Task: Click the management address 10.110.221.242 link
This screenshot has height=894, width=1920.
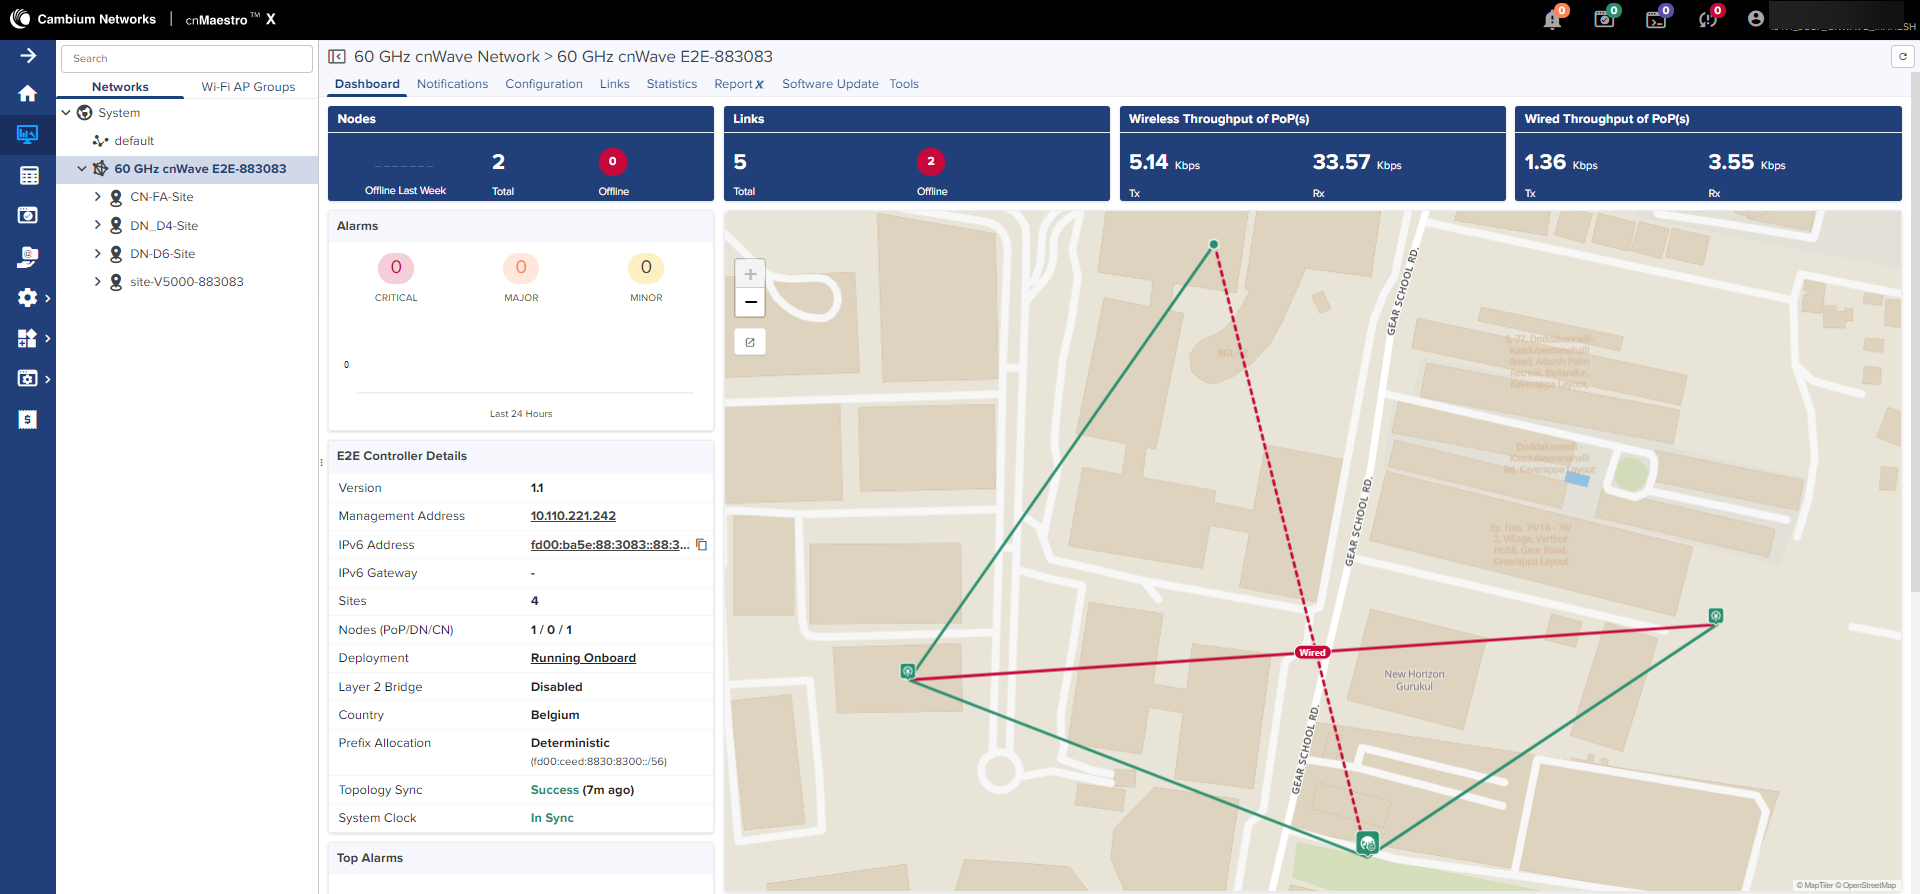Action: pyautogui.click(x=573, y=516)
